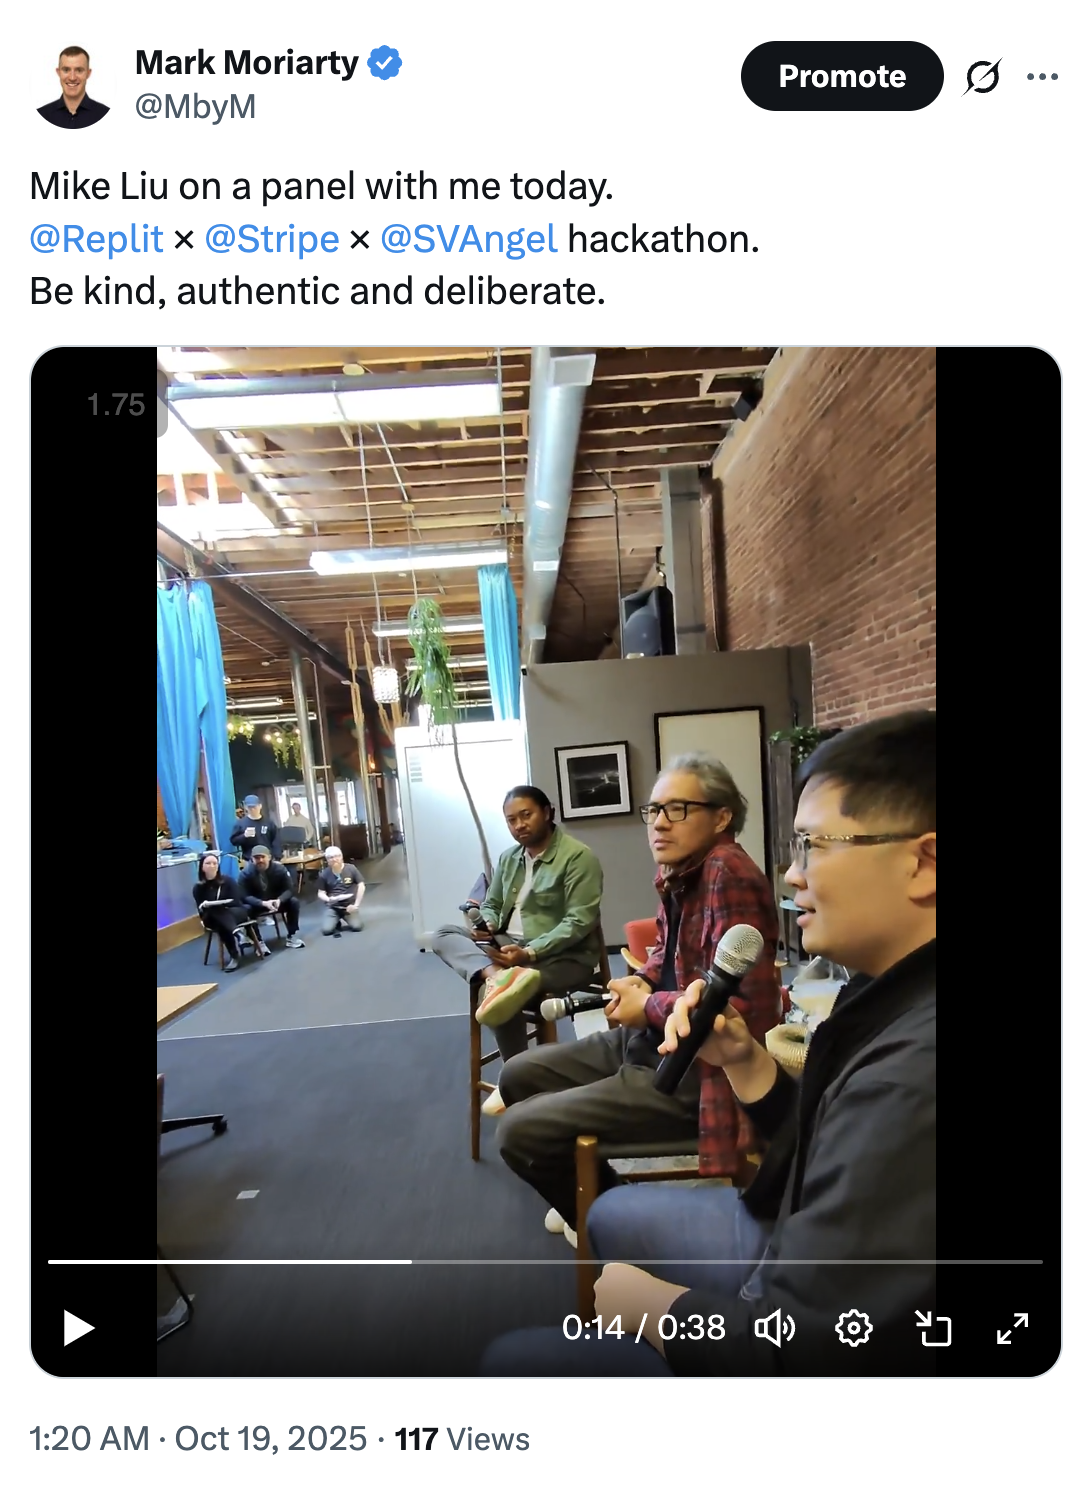Mute the video volume speaker icon

point(775,1328)
